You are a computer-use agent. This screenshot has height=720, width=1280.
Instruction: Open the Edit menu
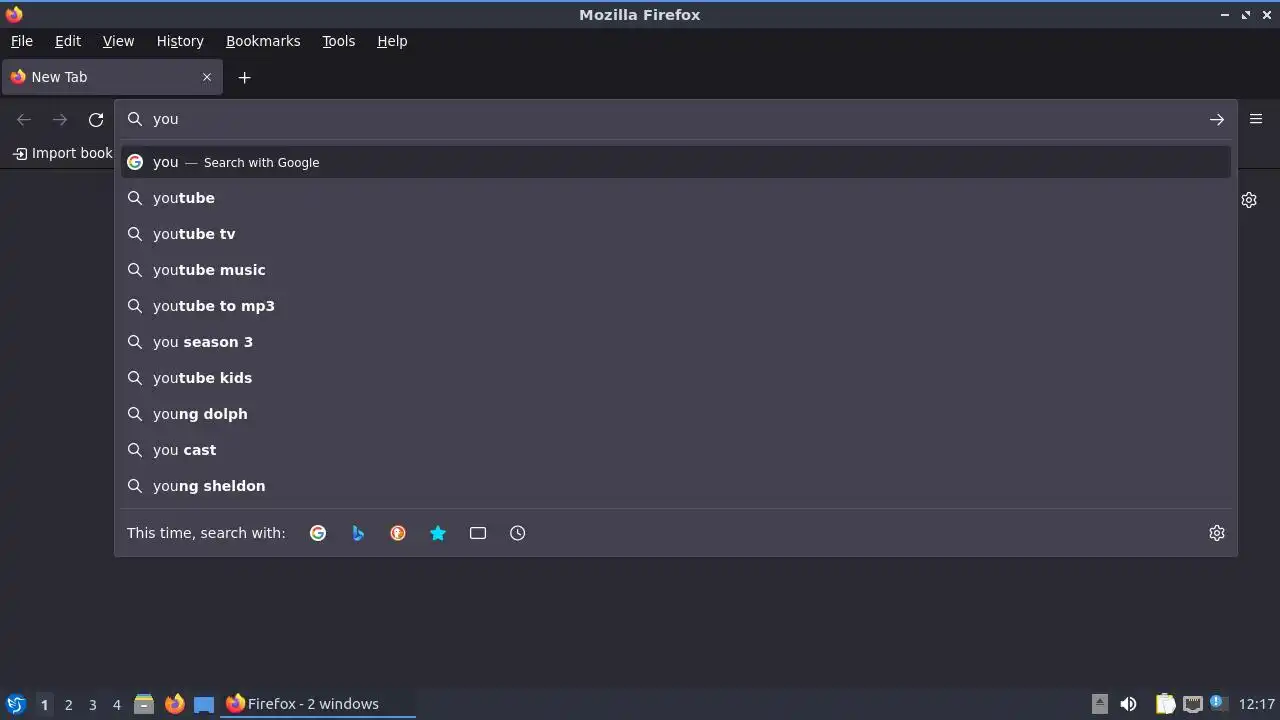[68, 41]
